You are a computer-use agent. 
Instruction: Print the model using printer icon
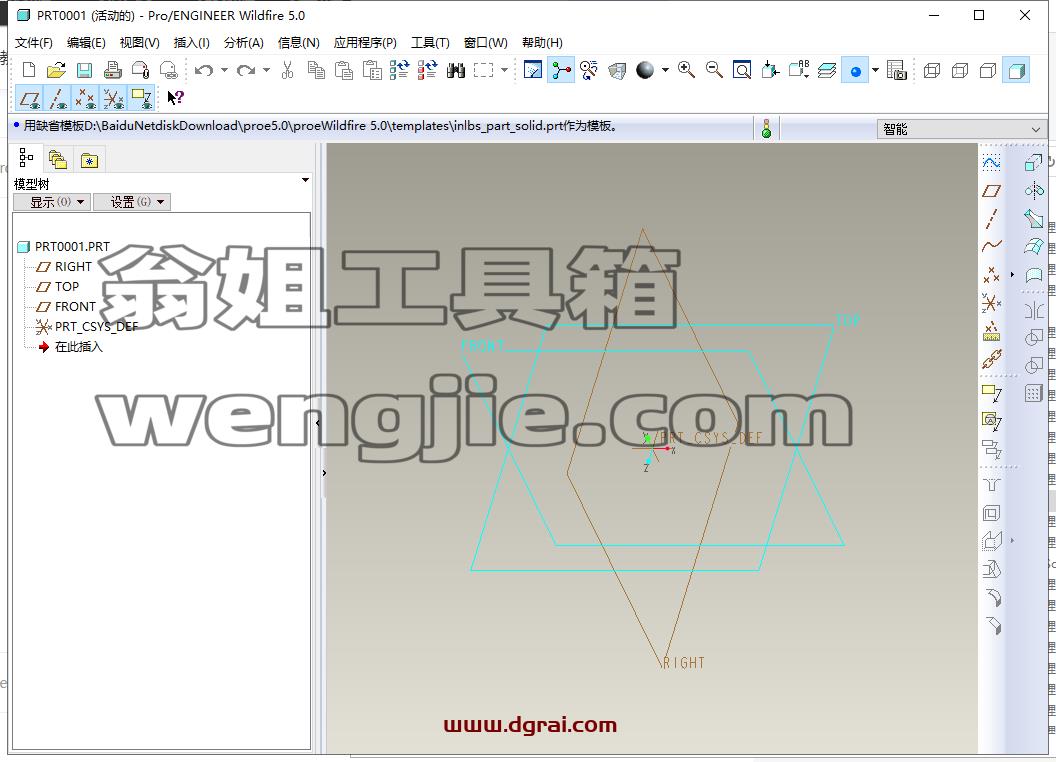tap(112, 70)
